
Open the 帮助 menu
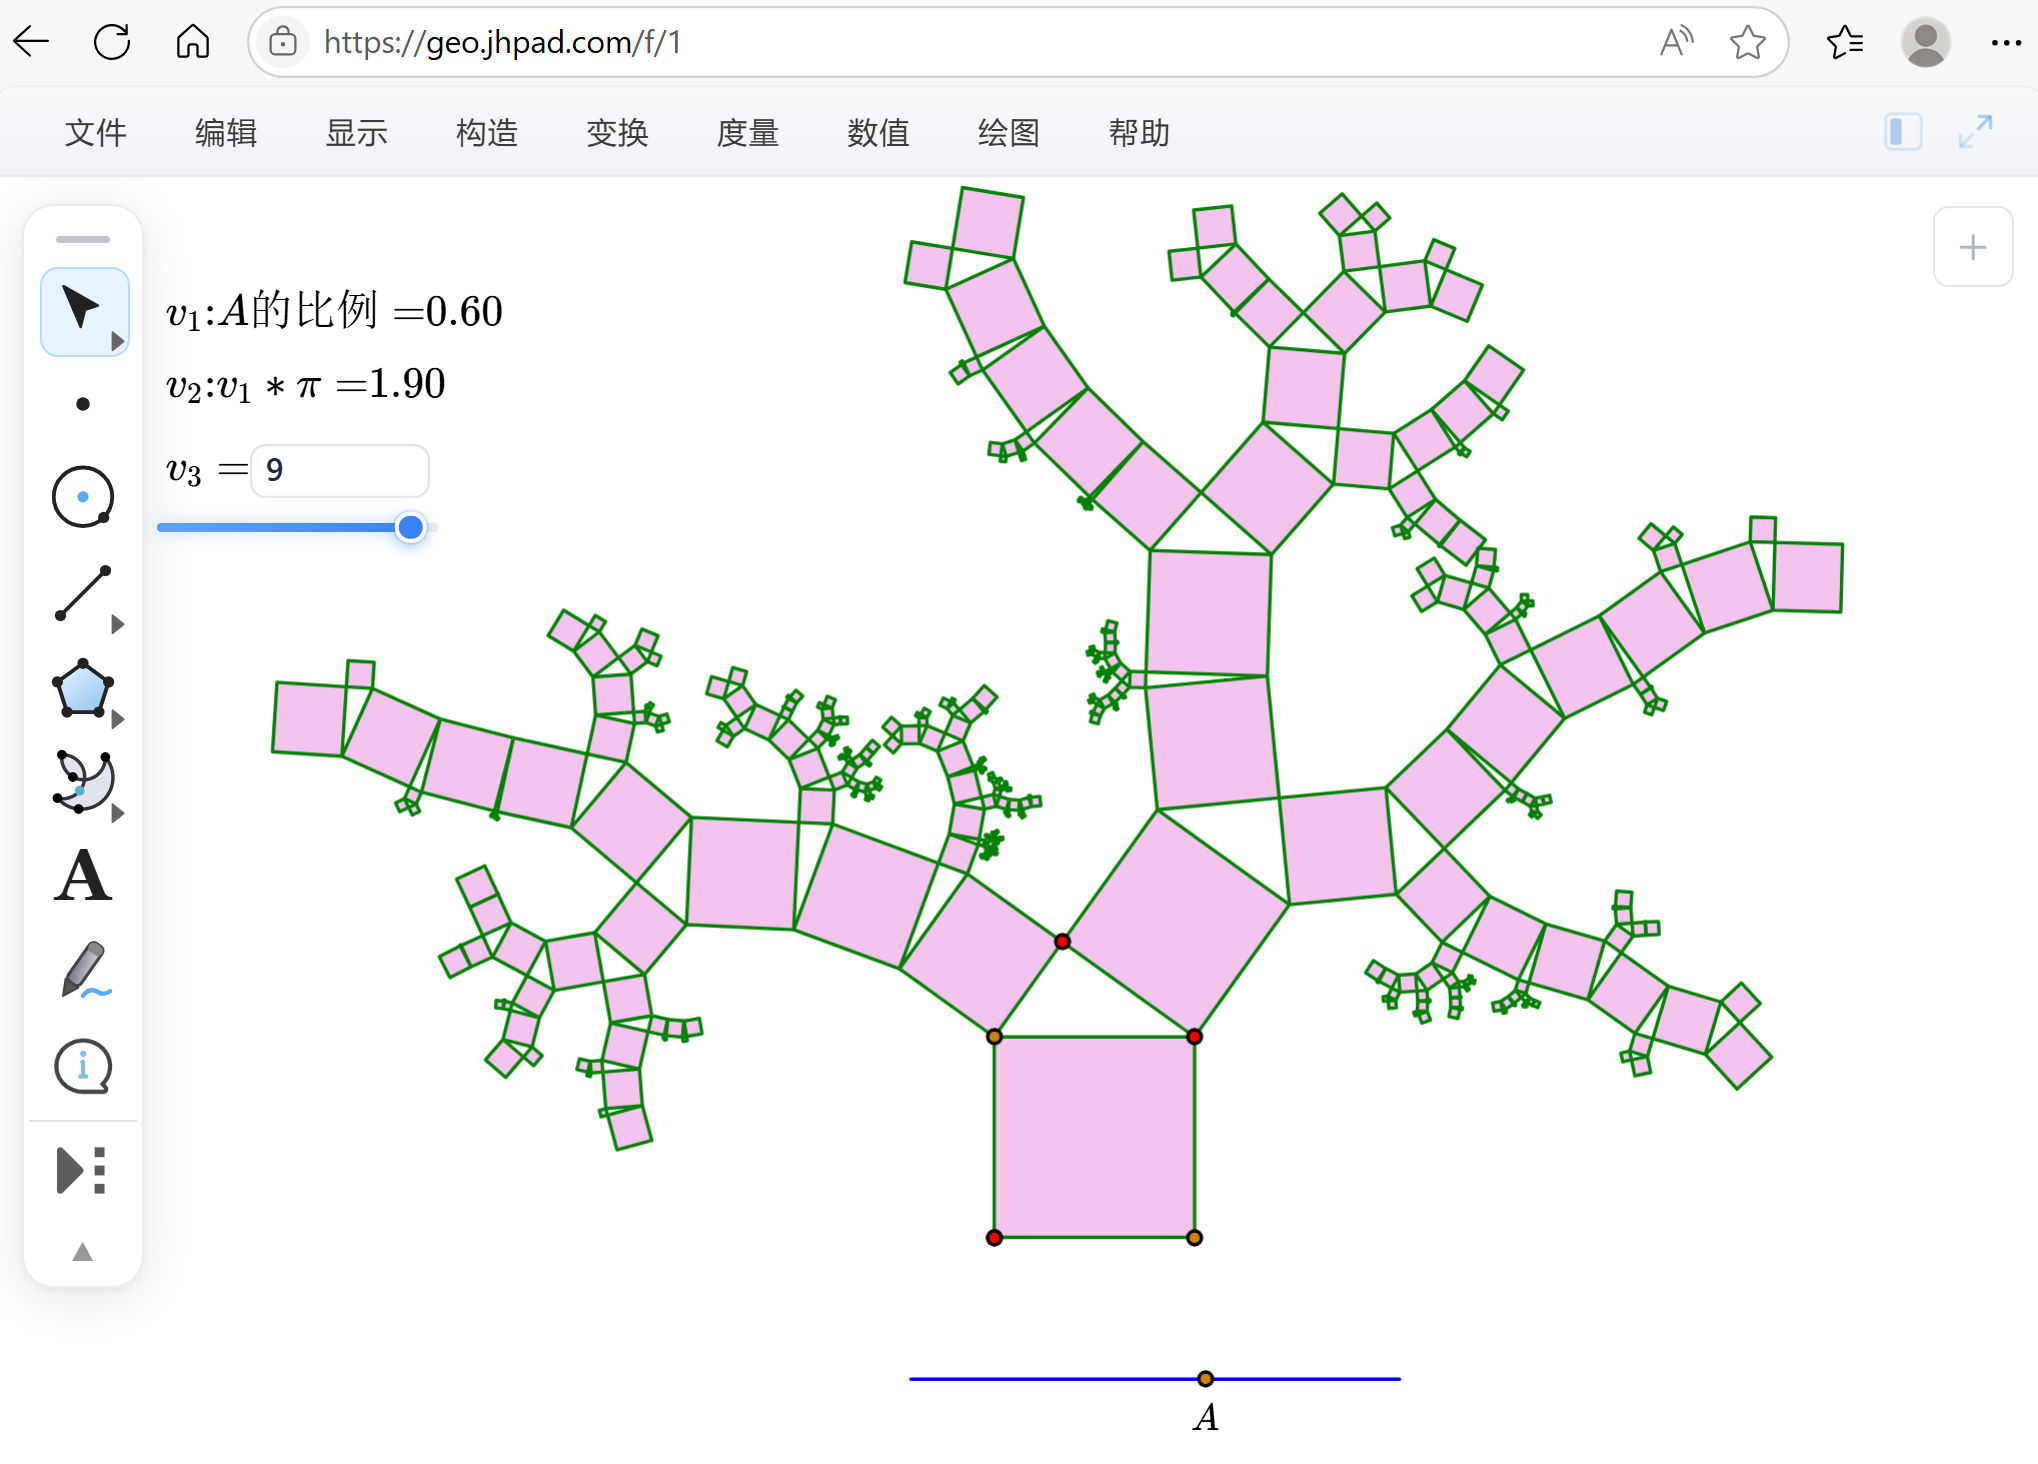(x=1139, y=133)
